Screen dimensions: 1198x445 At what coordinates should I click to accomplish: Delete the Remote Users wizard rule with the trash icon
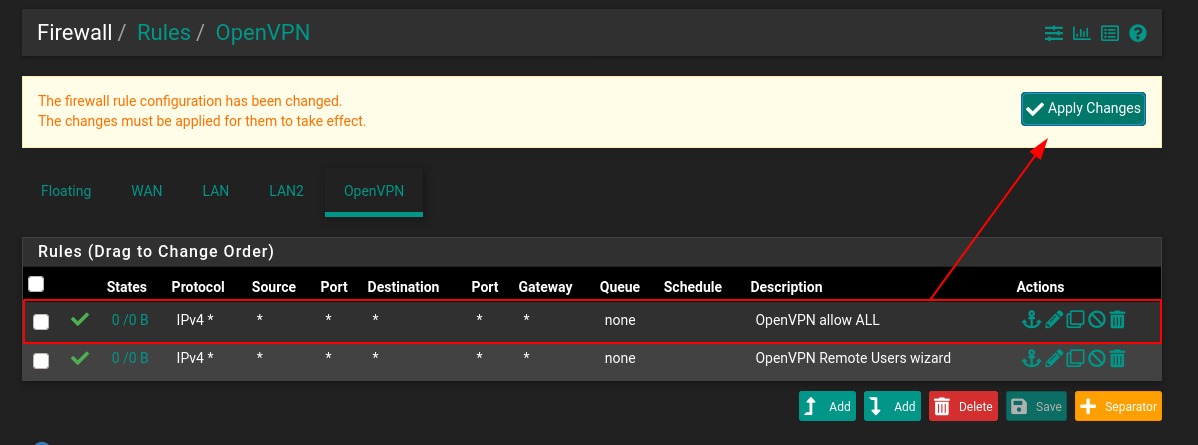coord(1117,358)
